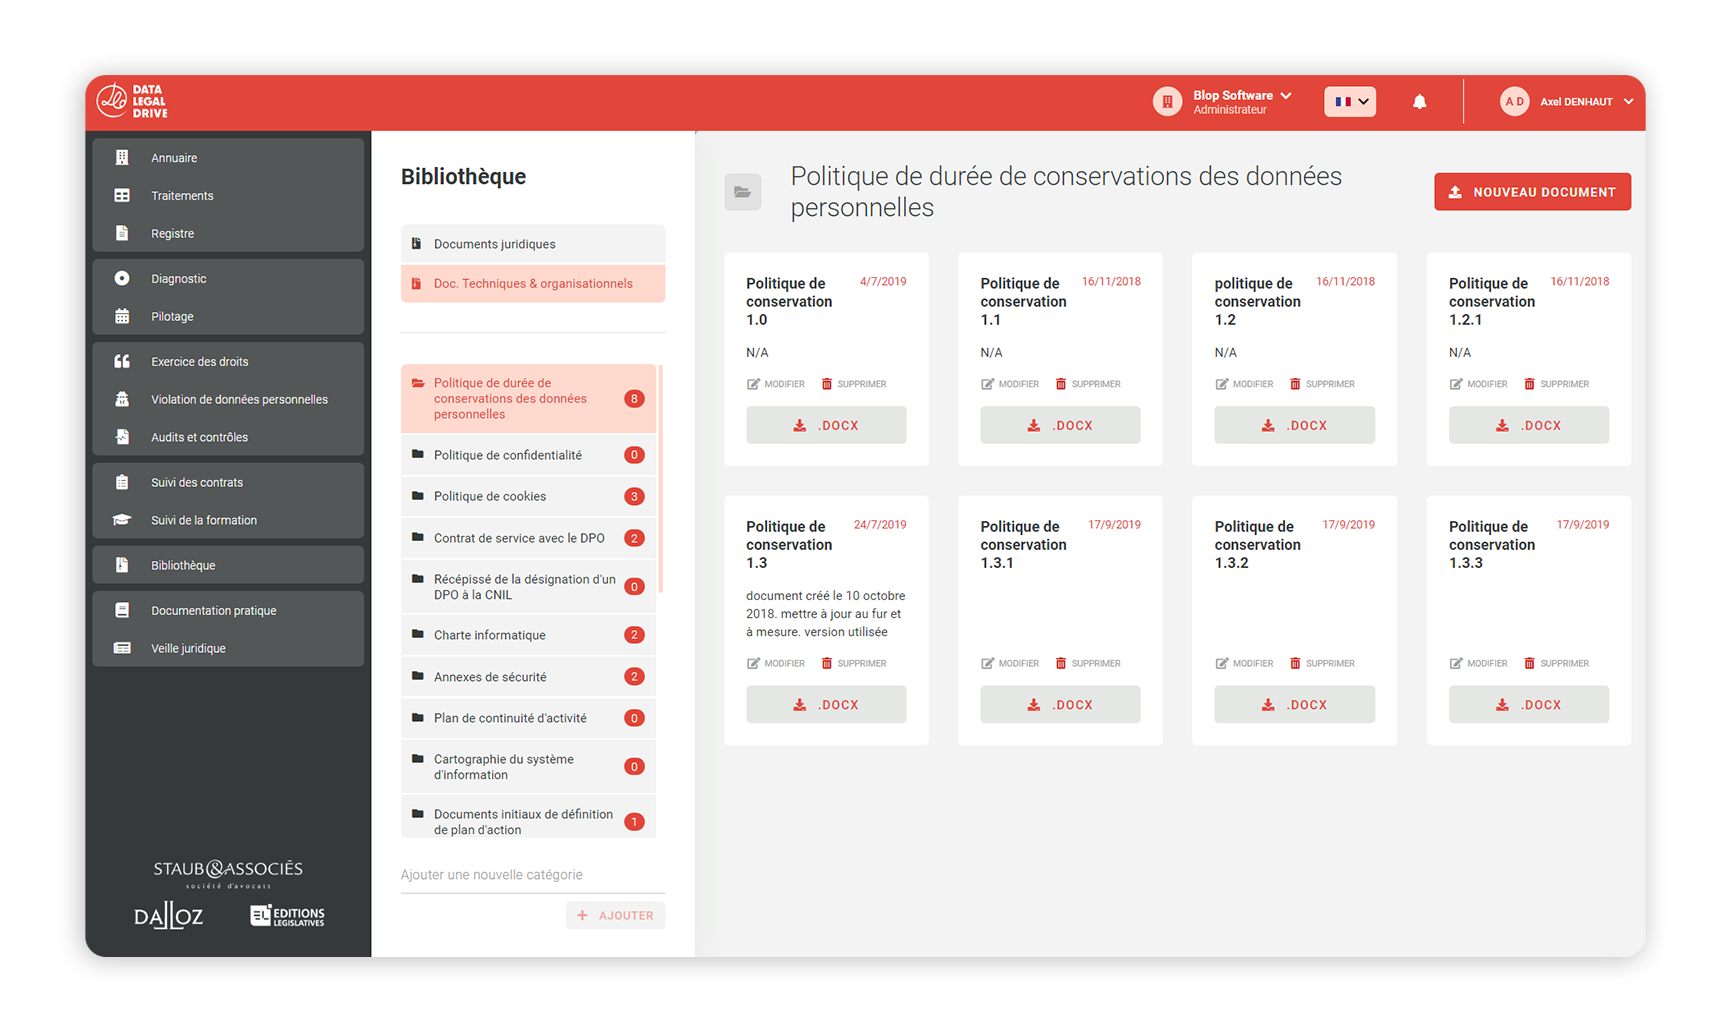
Task: Open Cartographie du système d'information category
Action: click(528, 767)
